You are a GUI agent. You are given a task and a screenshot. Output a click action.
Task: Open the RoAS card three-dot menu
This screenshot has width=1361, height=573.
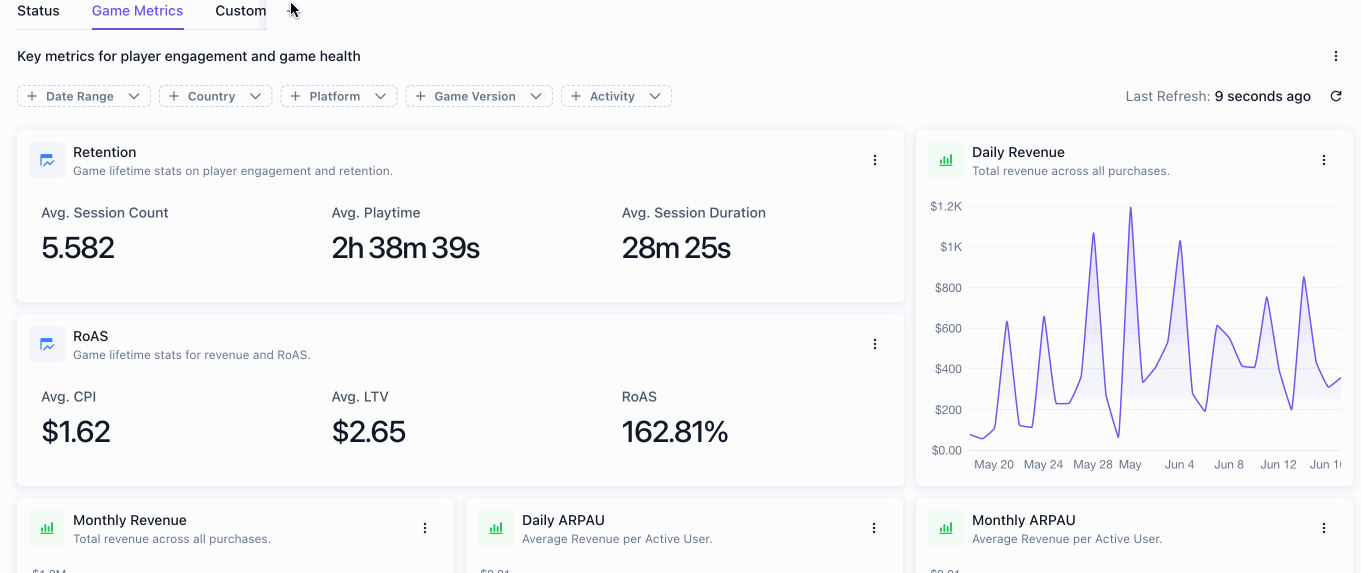click(875, 344)
